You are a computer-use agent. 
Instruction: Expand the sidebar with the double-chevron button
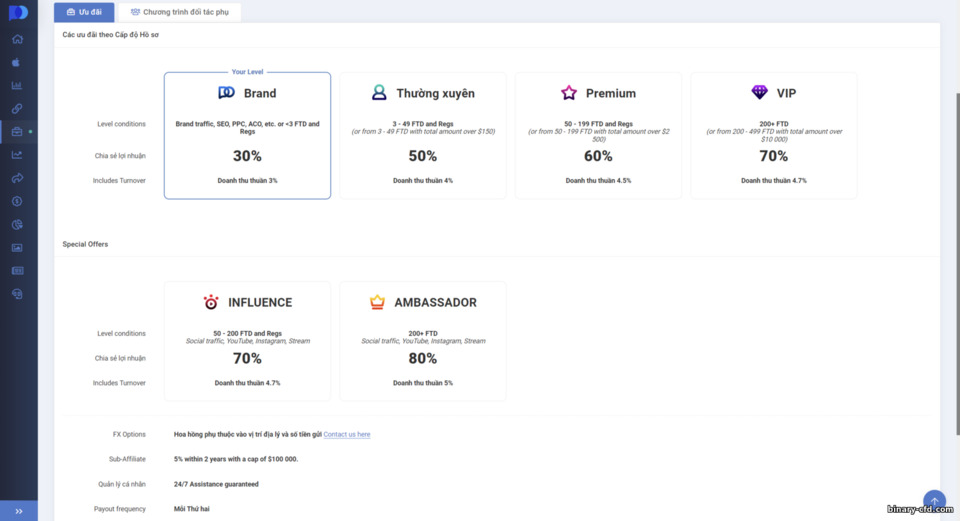tap(18, 511)
